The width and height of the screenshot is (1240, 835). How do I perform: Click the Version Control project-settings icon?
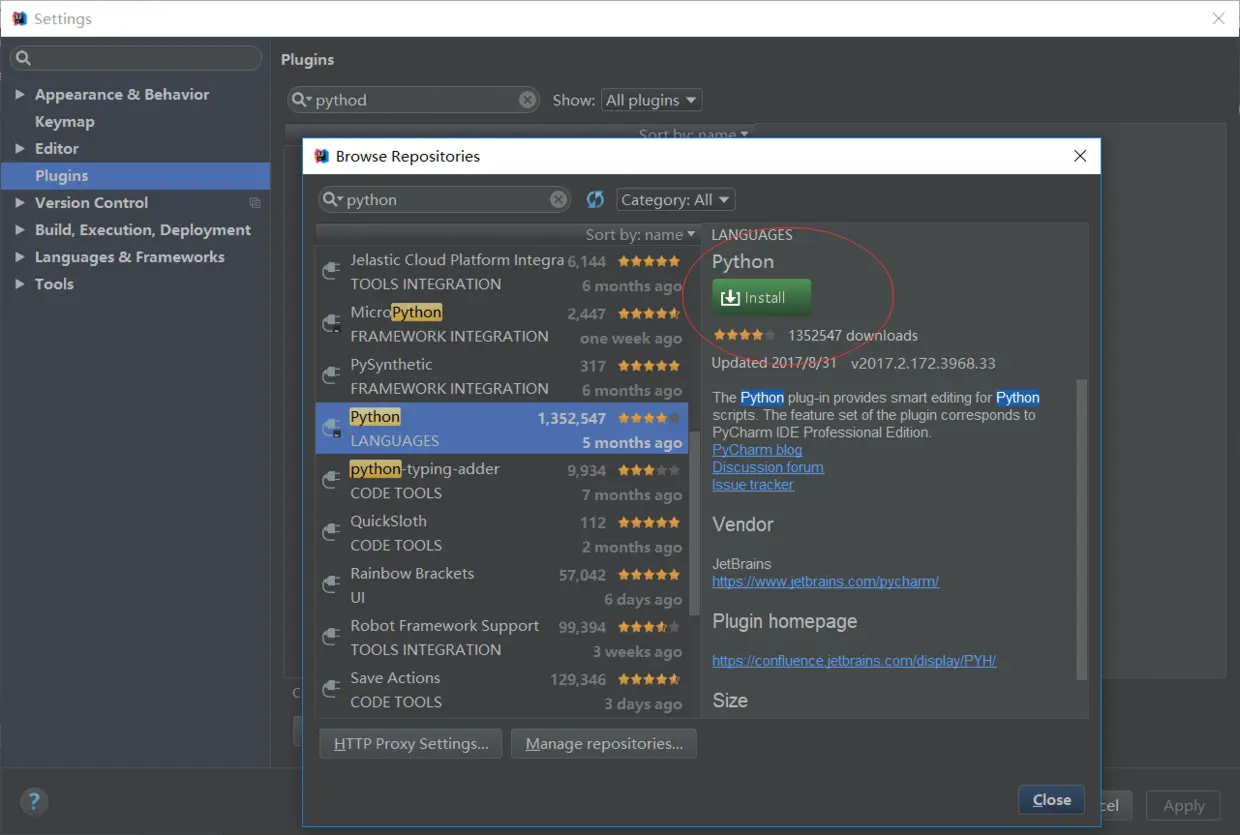pyautogui.click(x=255, y=203)
